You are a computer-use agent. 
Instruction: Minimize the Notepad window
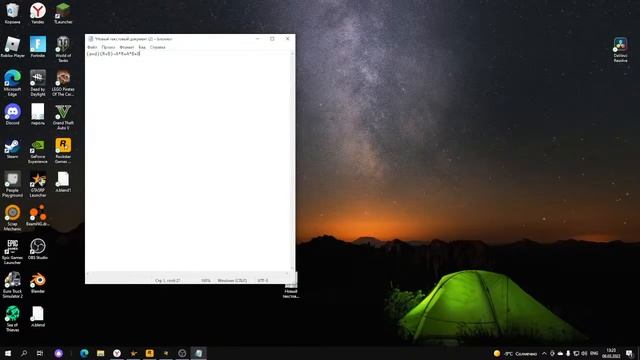point(258,39)
